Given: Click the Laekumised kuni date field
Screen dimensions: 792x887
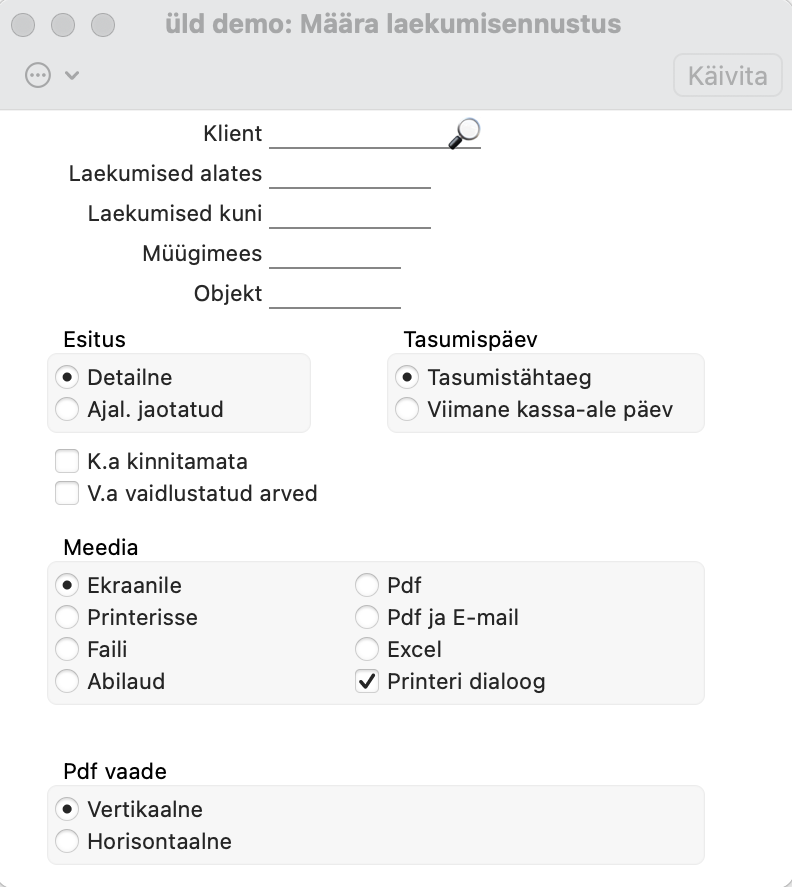Looking at the screenshot, I should (350, 214).
